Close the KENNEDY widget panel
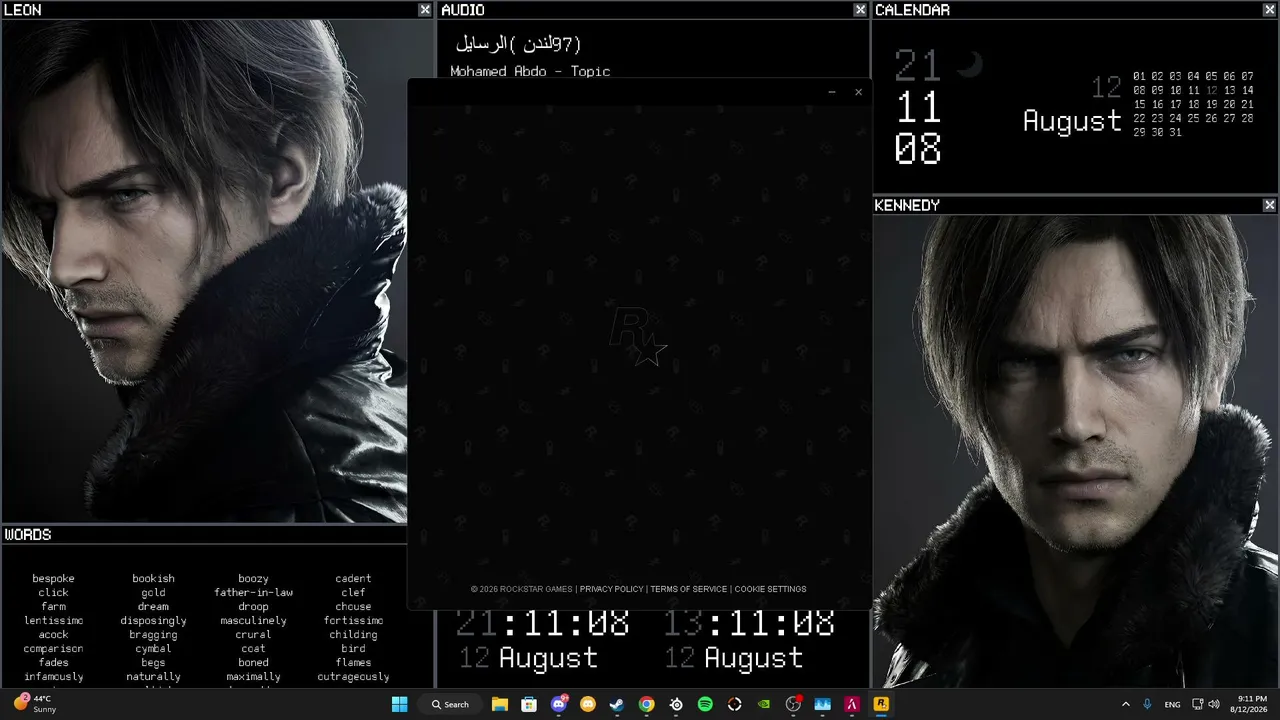1280x720 pixels. [1270, 205]
